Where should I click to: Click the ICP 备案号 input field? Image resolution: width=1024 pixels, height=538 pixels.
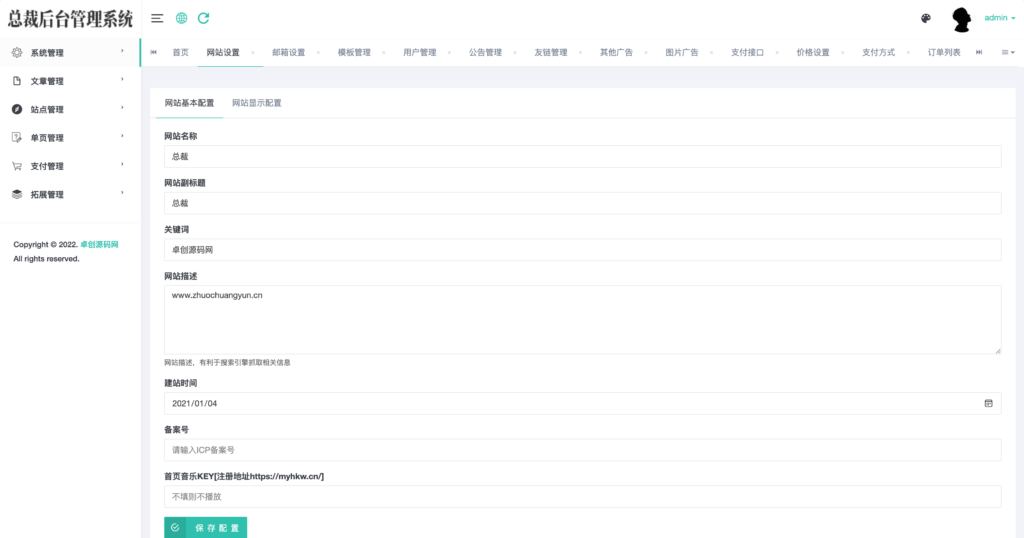click(x=583, y=450)
